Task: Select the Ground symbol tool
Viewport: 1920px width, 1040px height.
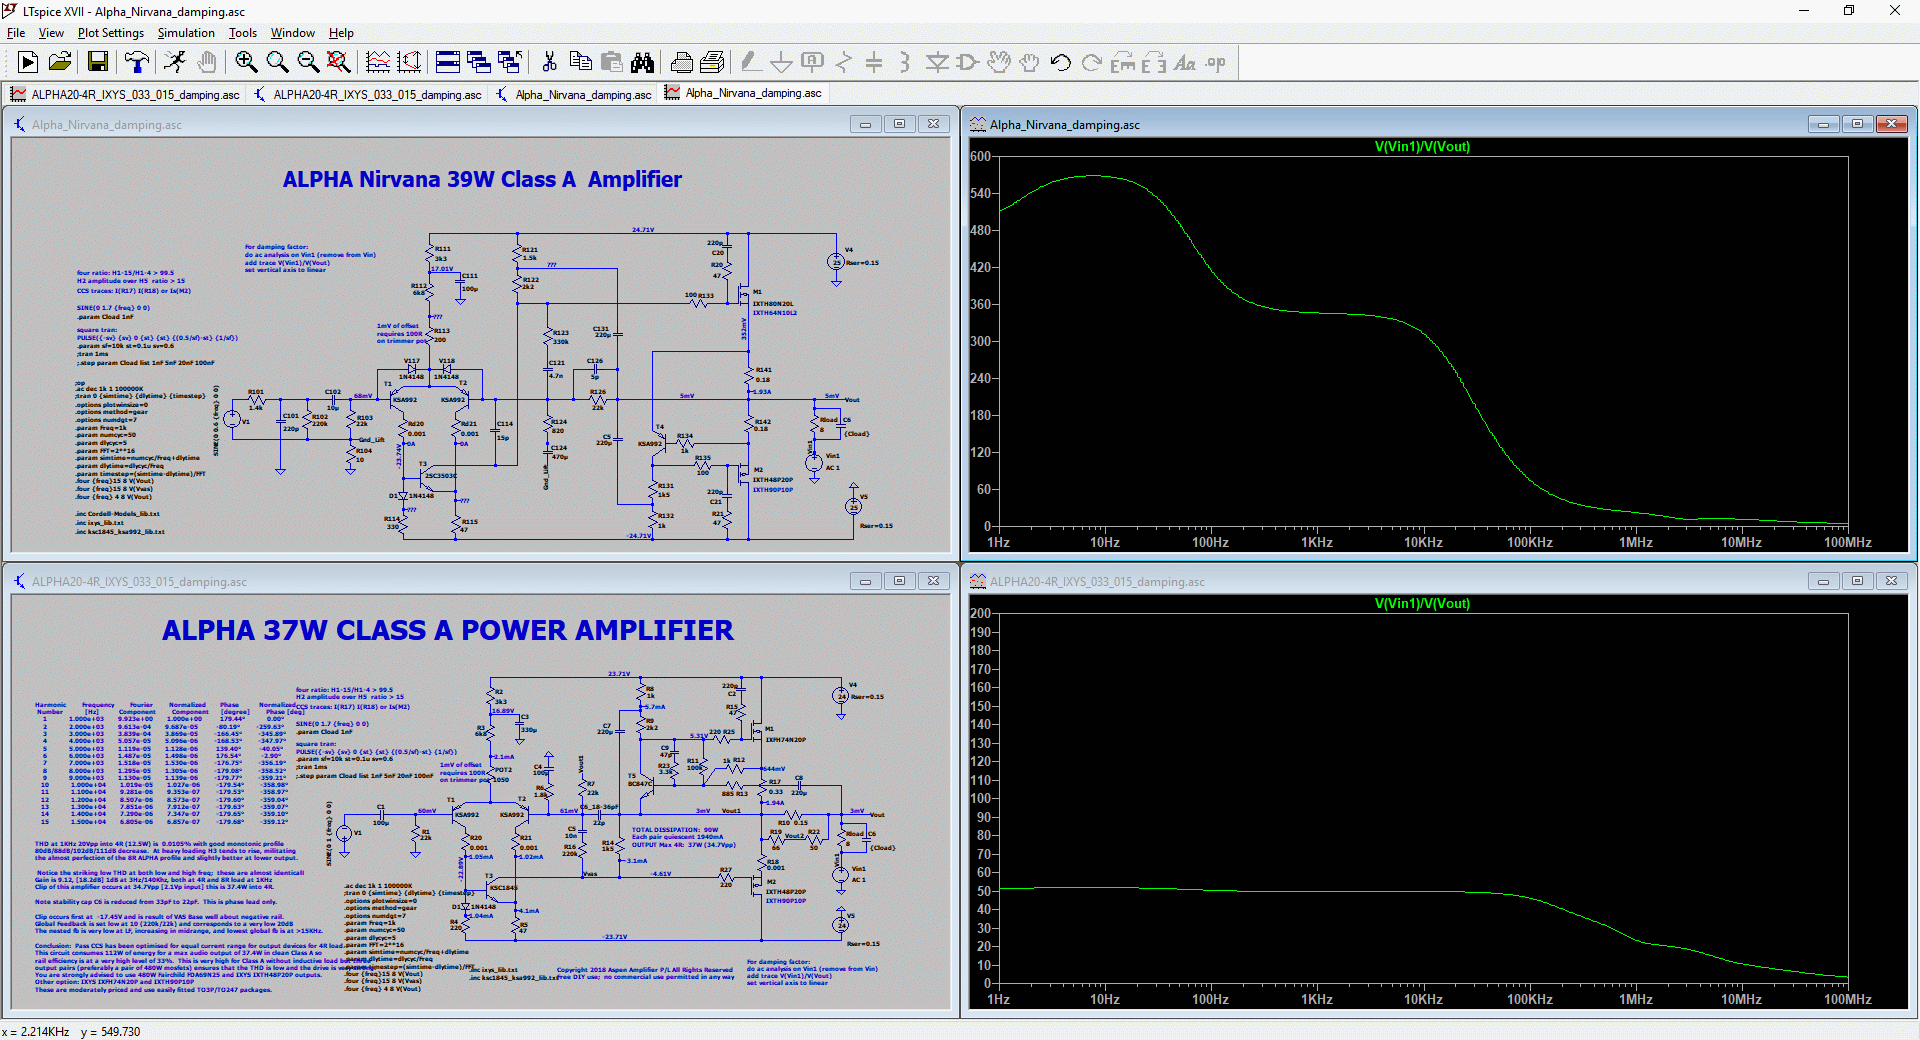Action: (x=782, y=62)
